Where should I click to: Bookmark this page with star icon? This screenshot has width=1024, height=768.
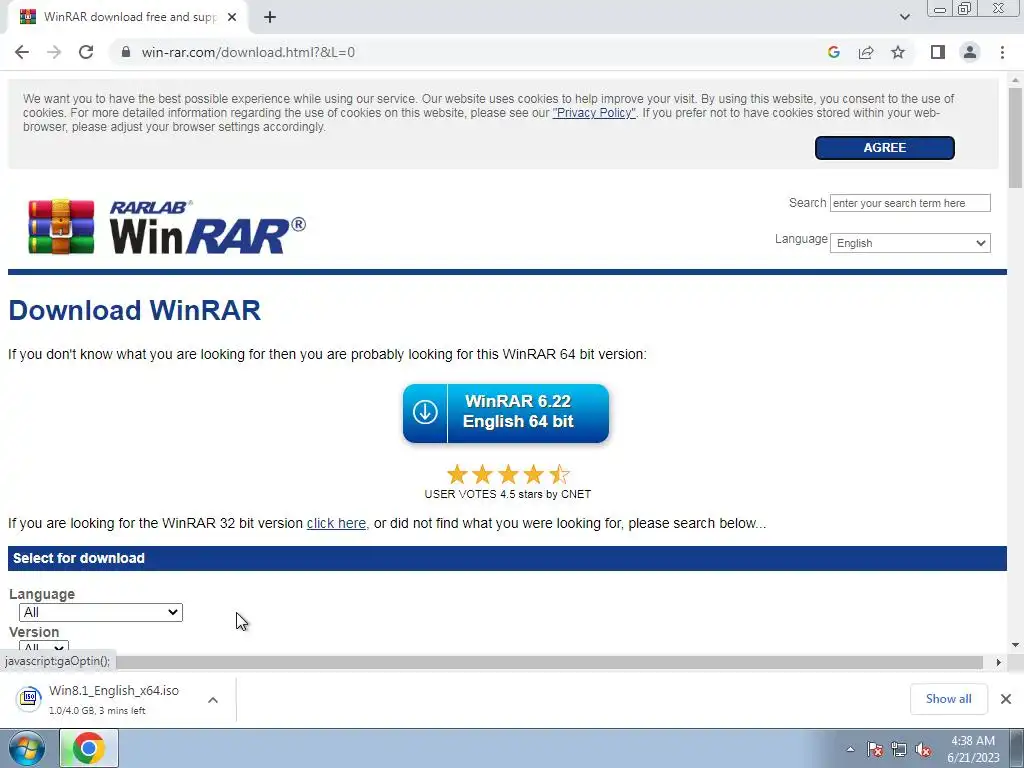tap(898, 52)
